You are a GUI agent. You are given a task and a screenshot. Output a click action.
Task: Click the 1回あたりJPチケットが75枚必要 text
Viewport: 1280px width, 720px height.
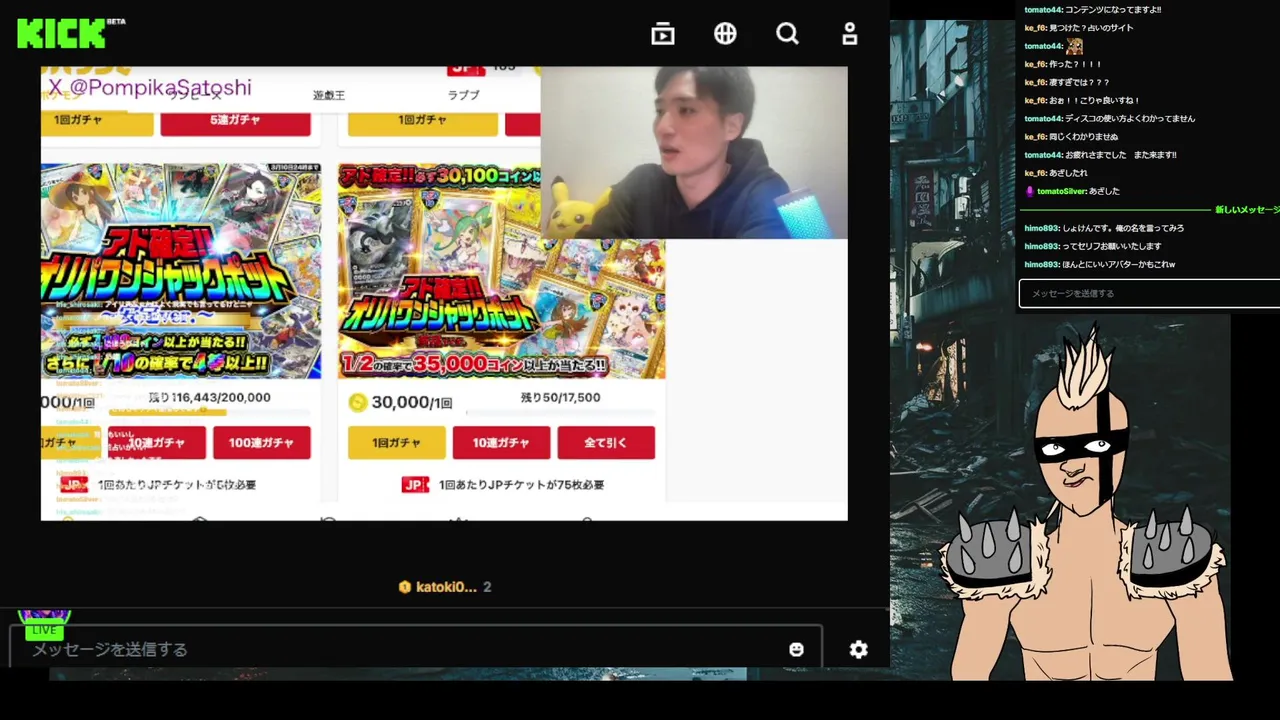[x=521, y=484]
